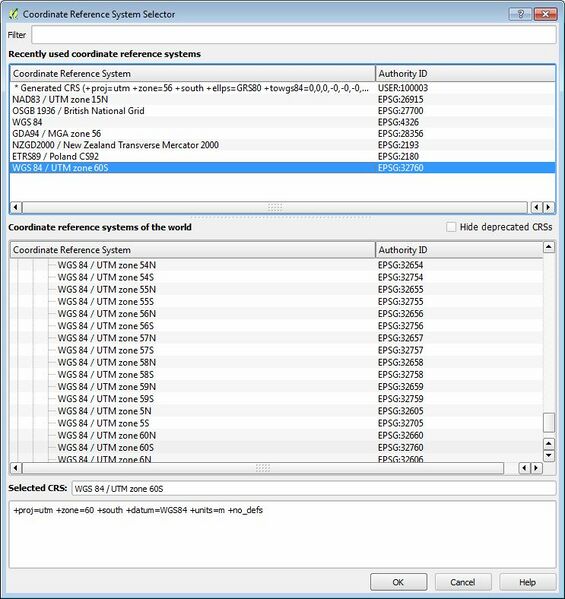Select WGS 84 / UTM zone 60S in world list

pos(105,448)
